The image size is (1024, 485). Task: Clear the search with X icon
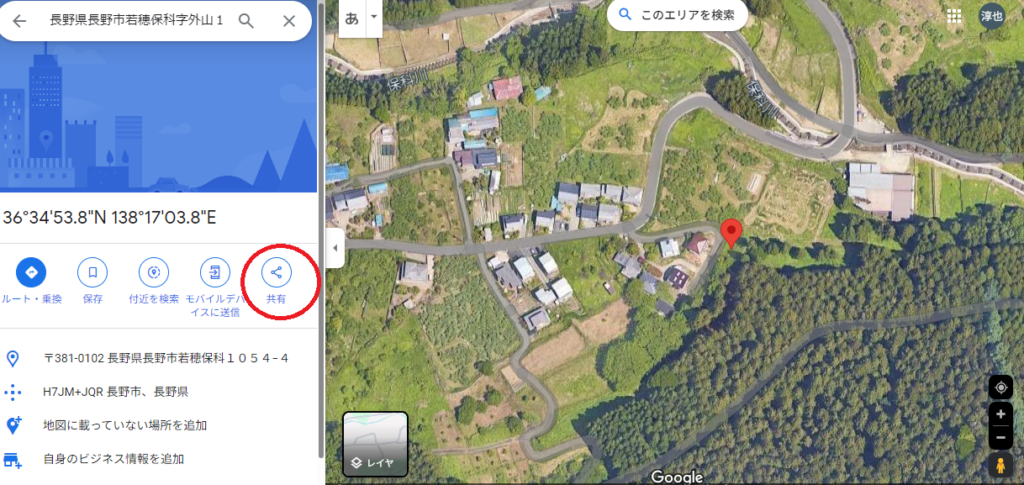289,21
